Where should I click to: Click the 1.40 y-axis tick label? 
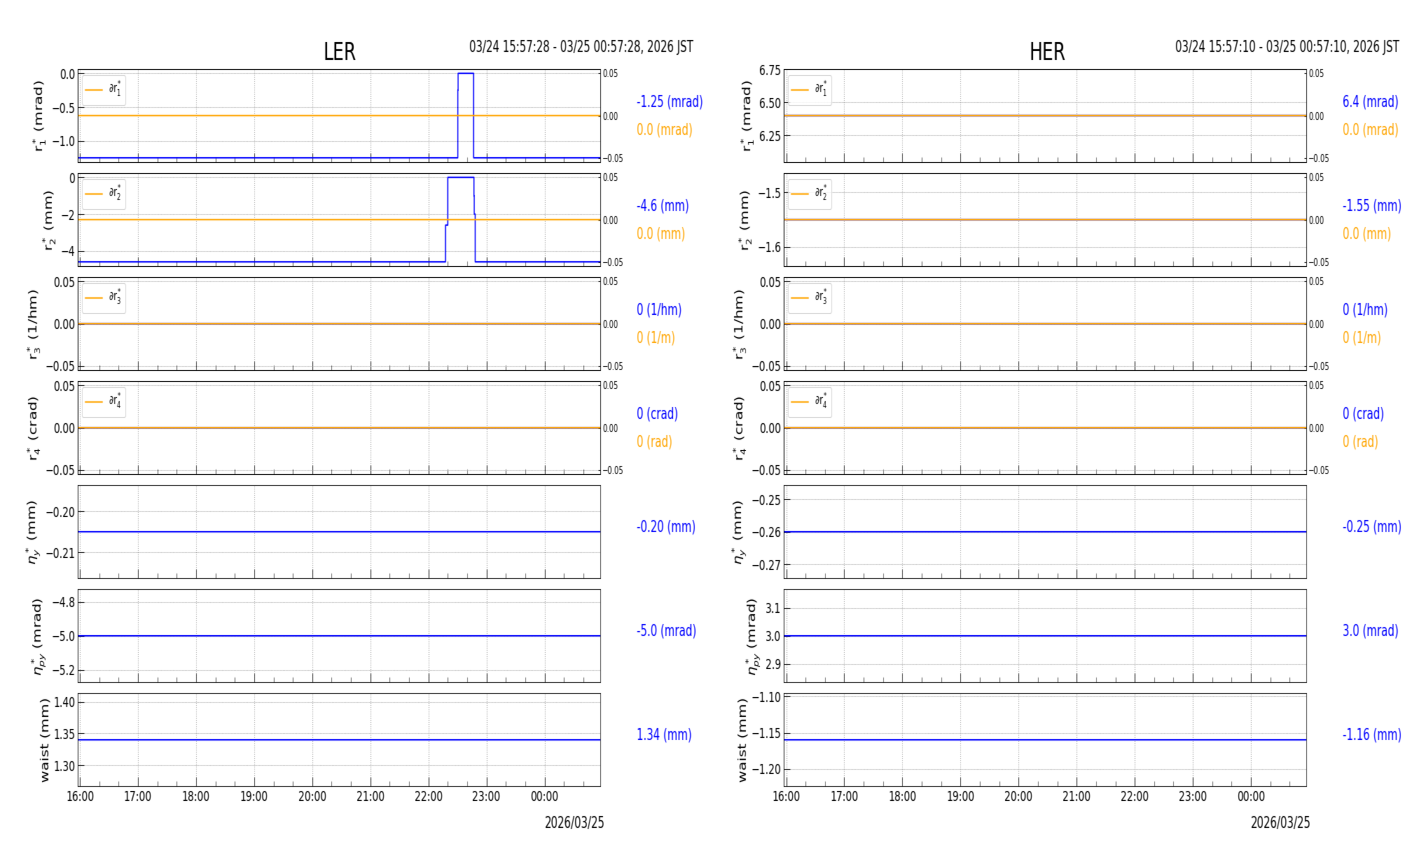[x=63, y=702]
